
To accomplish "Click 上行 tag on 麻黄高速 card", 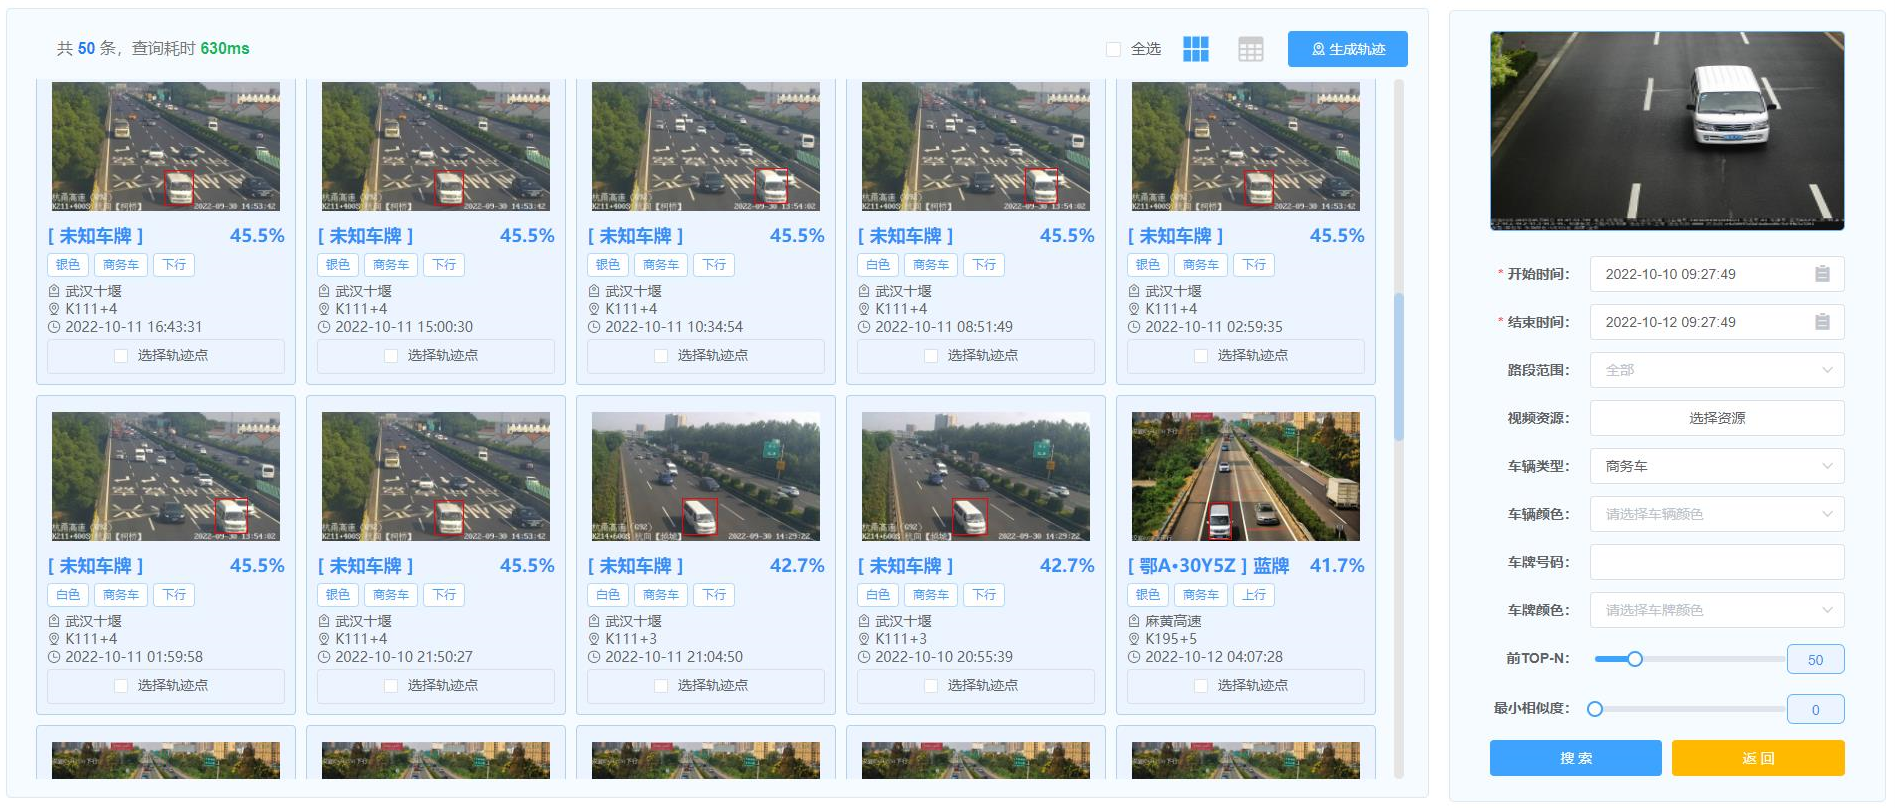I will pyautogui.click(x=1254, y=595).
